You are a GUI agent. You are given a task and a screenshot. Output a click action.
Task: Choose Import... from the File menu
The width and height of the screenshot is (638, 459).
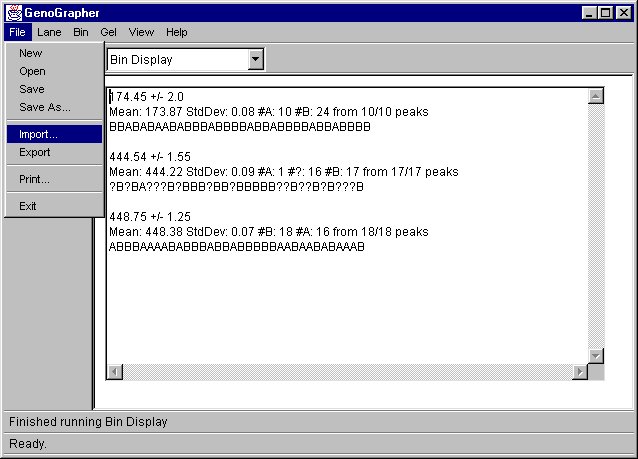(x=38, y=134)
